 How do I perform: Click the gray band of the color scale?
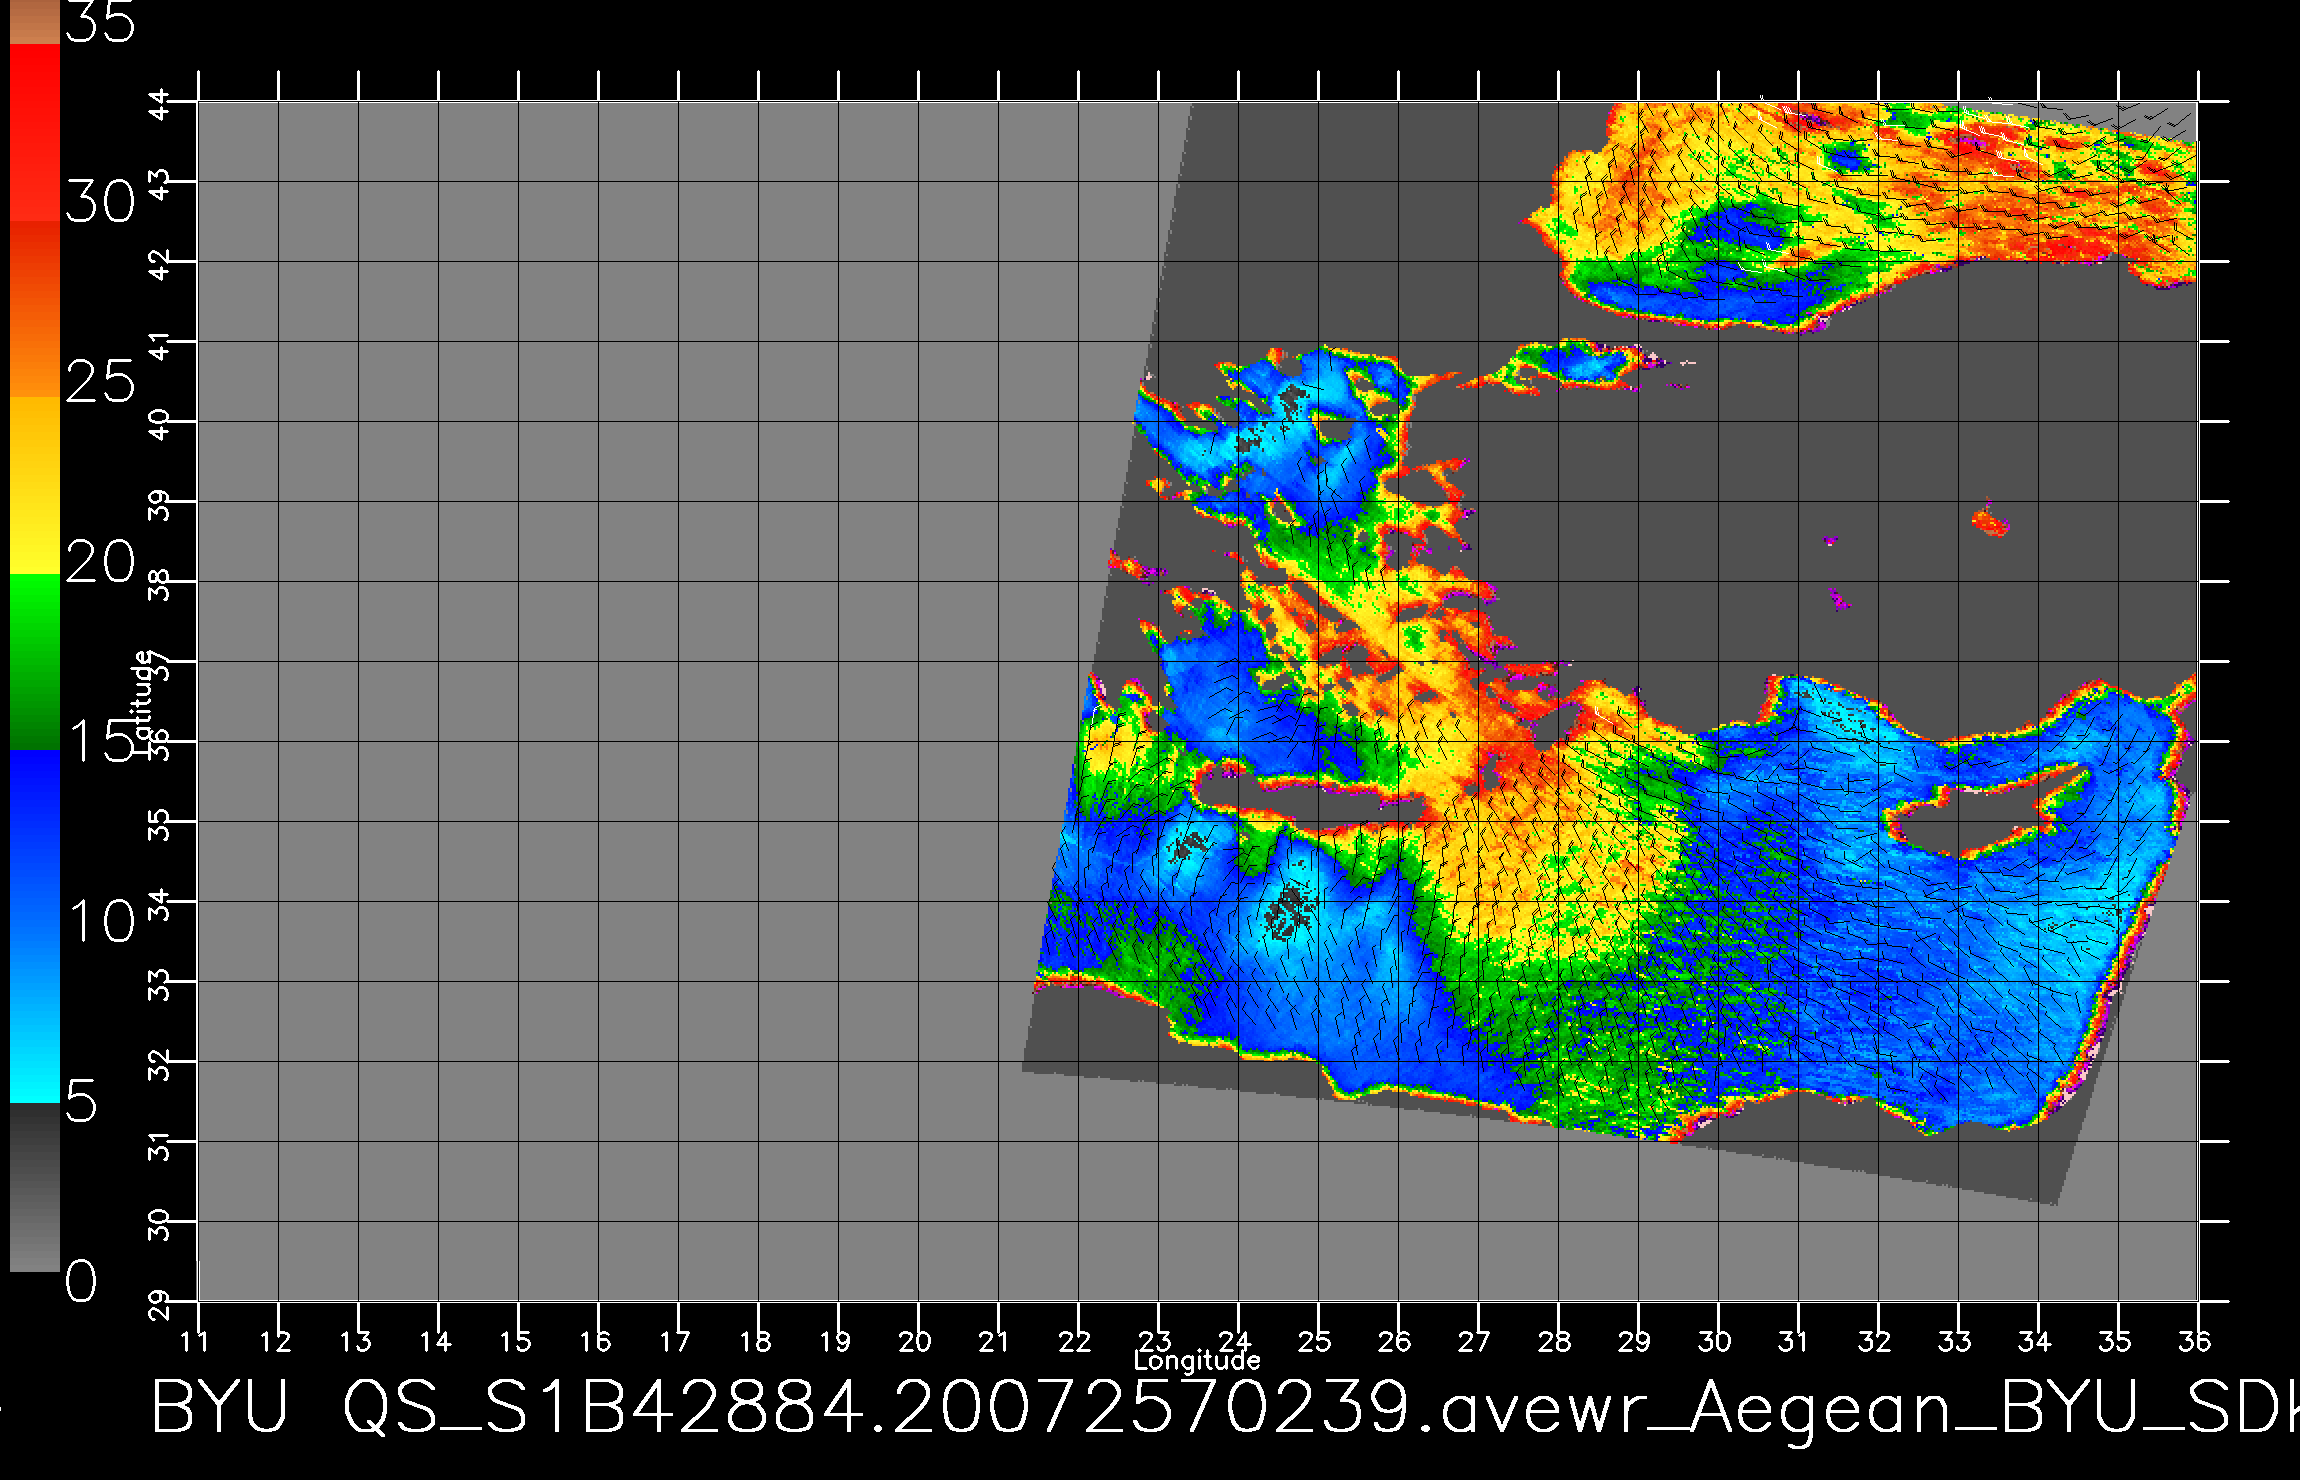(x=35, y=1187)
